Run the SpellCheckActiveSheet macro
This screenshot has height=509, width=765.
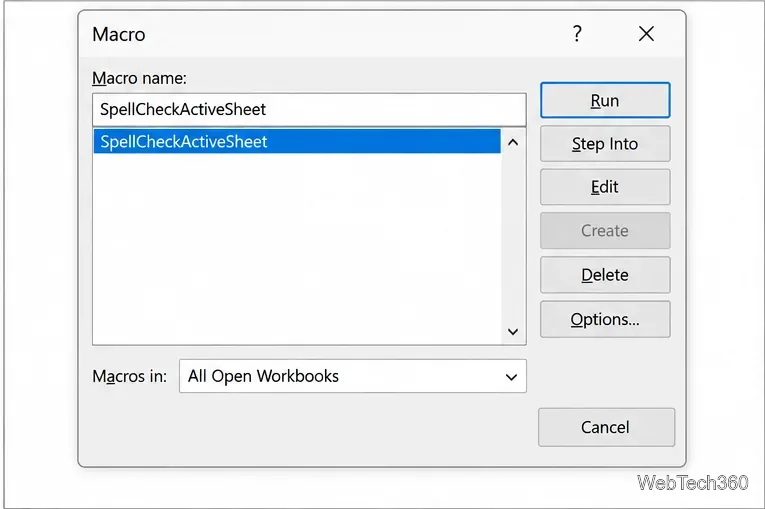pos(605,101)
